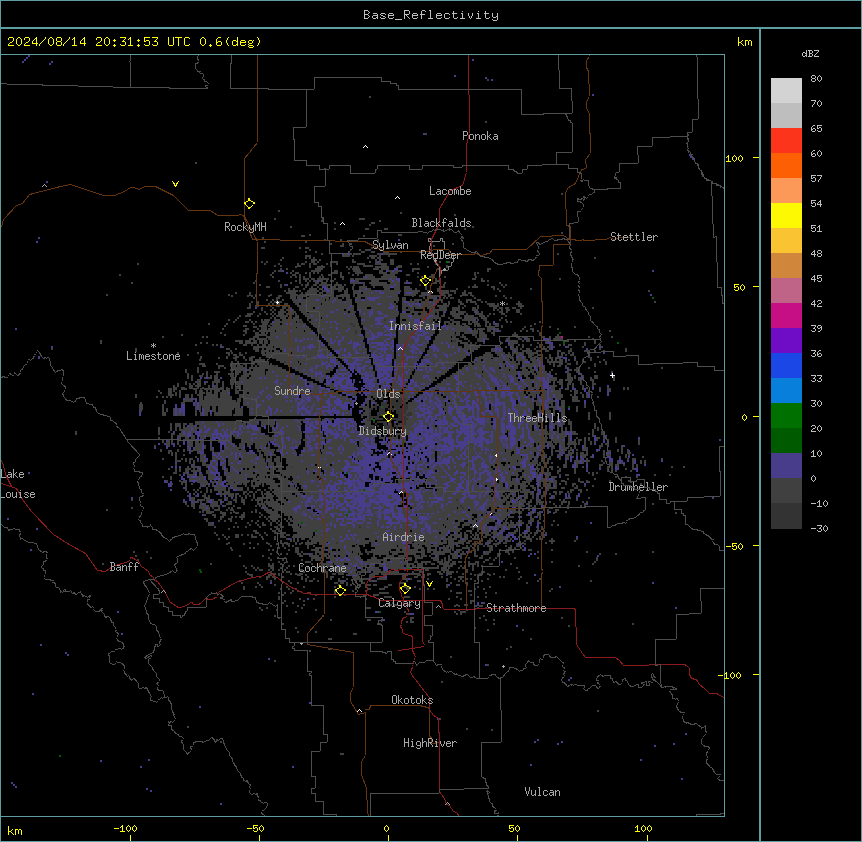862x842 pixels.
Task: Select the slate purple 10 dBZ legend swatch
Action: click(x=786, y=466)
